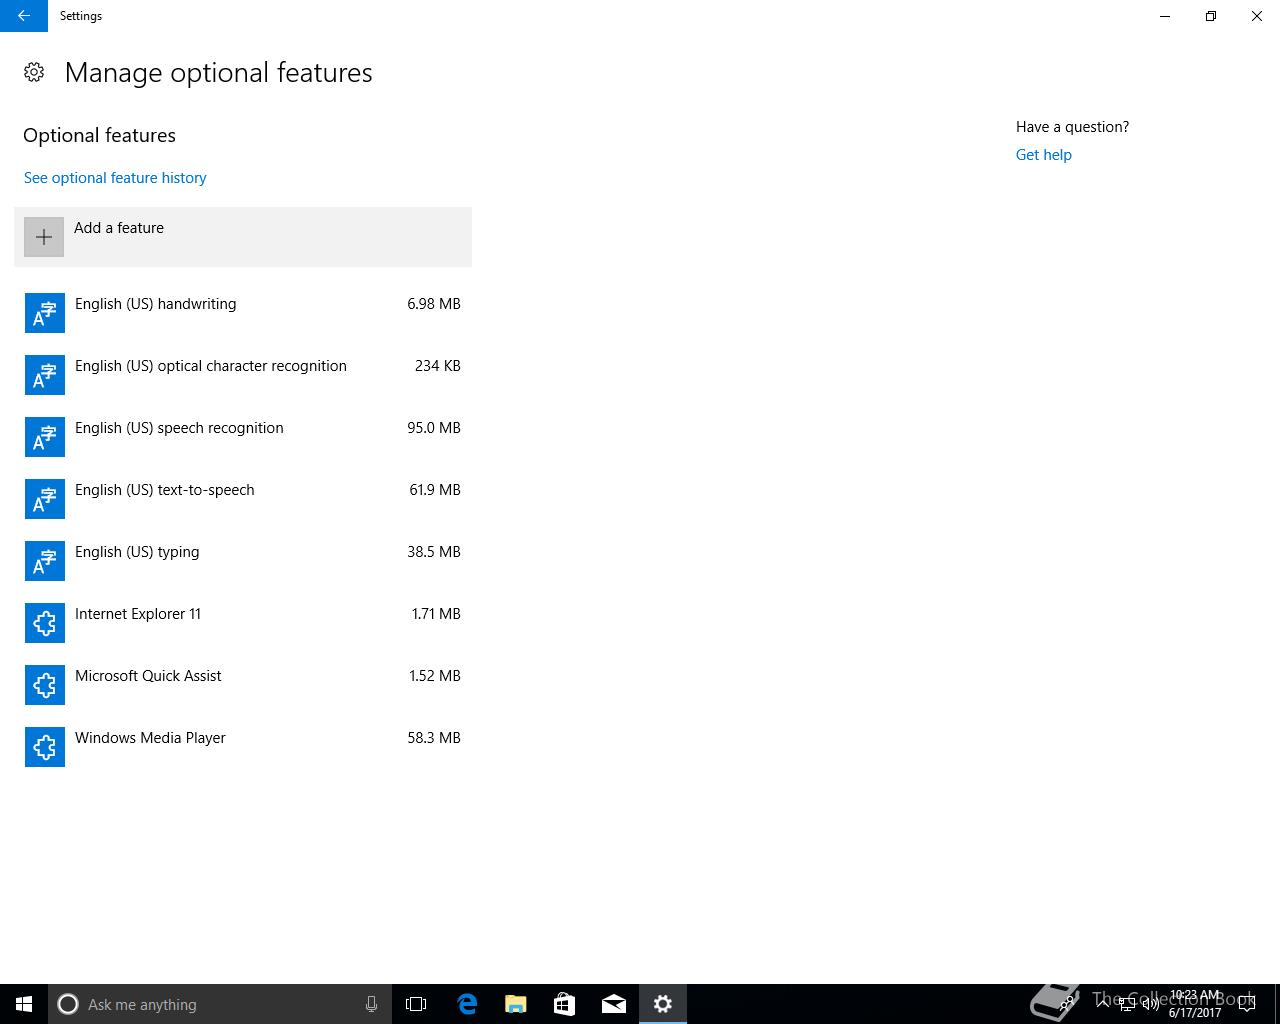Click the back arrow in Settings
The width and height of the screenshot is (1280, 1024).
click(x=24, y=16)
